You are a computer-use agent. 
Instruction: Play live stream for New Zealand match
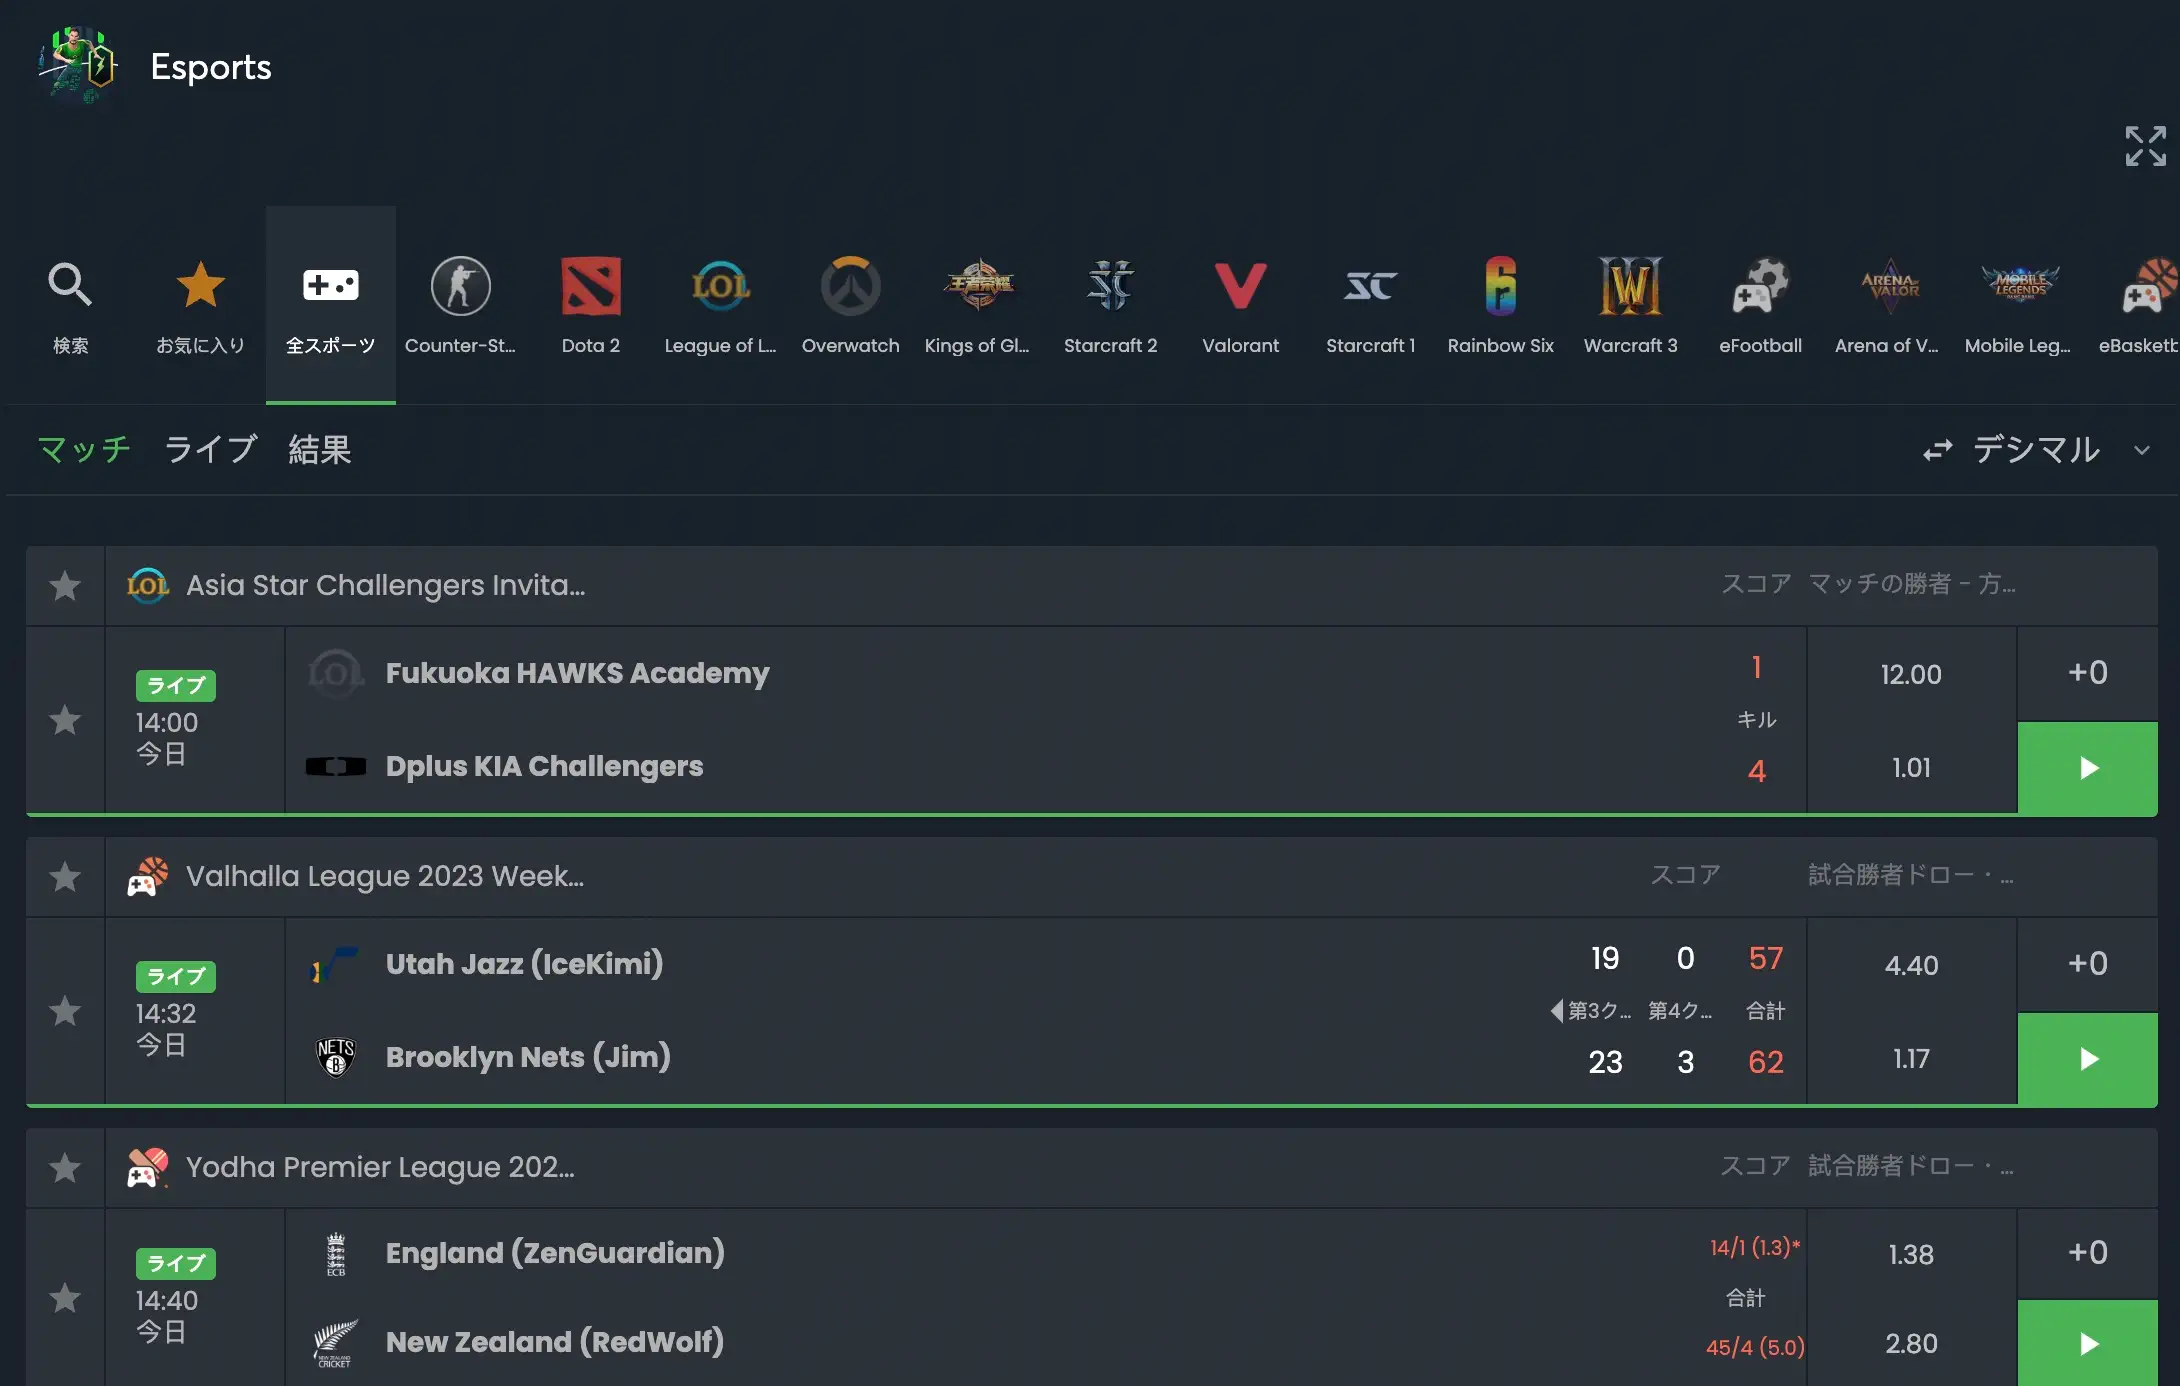[x=2088, y=1343]
